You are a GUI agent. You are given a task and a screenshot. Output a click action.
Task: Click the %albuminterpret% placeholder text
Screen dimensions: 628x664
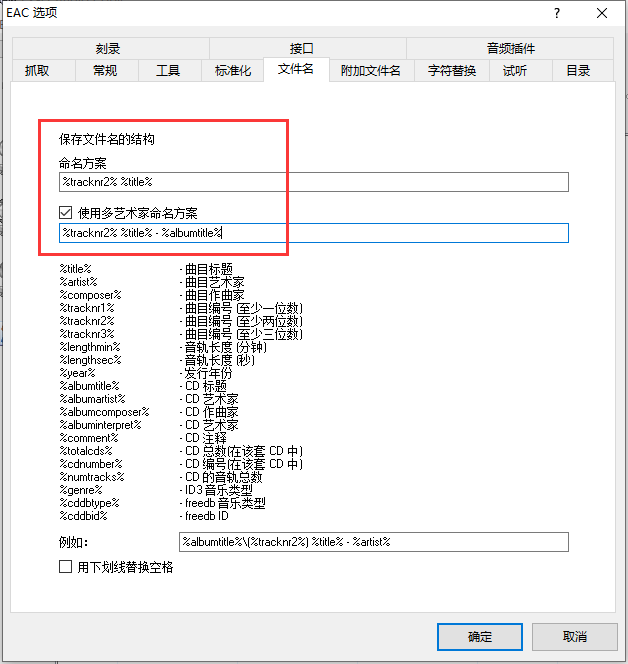(100, 425)
